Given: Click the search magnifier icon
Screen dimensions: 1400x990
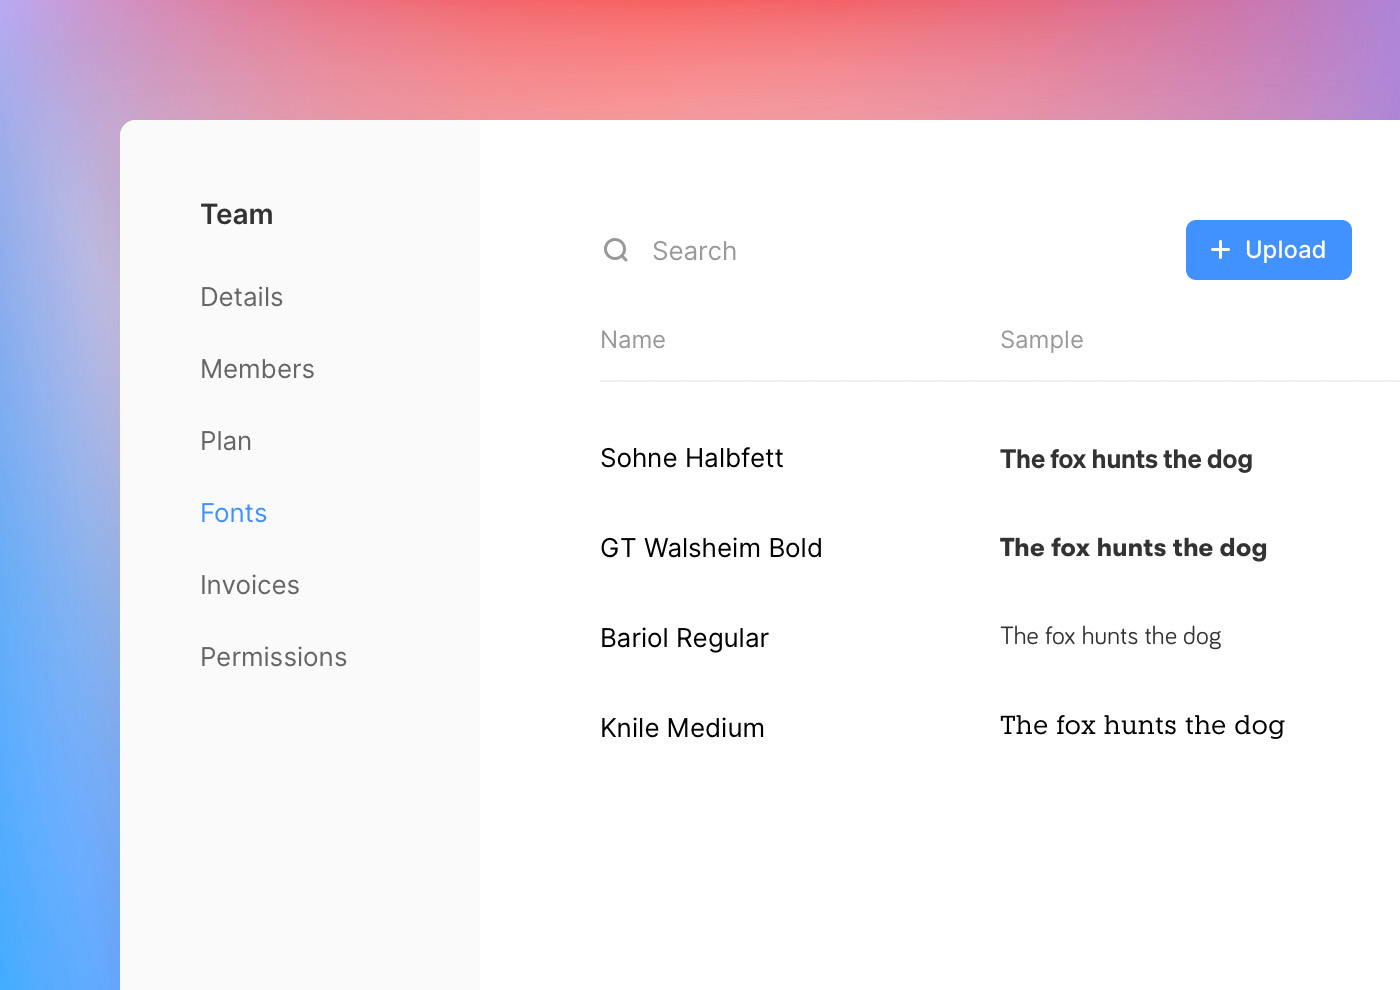Looking at the screenshot, I should [616, 250].
